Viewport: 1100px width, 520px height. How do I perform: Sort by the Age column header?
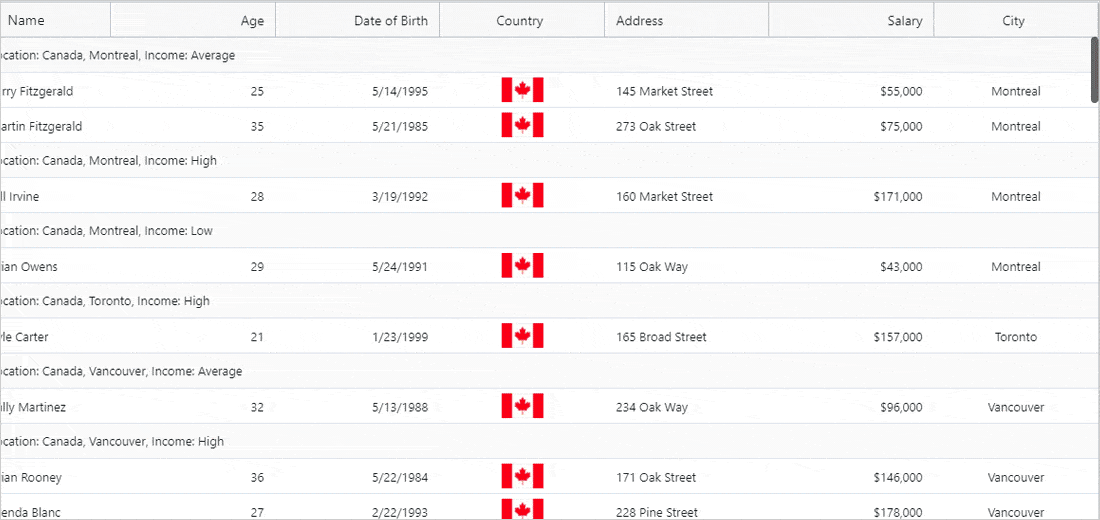click(252, 21)
